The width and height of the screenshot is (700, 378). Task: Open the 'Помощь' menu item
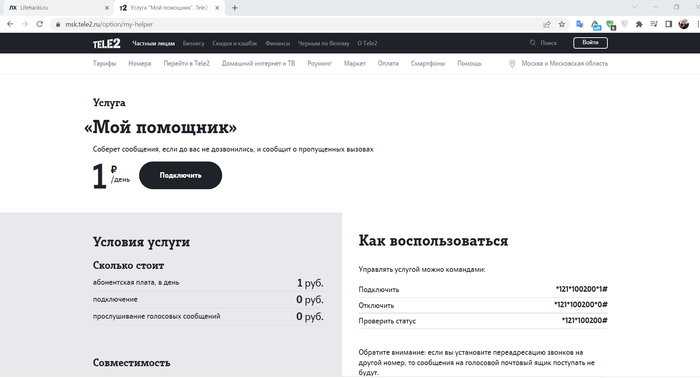click(469, 63)
